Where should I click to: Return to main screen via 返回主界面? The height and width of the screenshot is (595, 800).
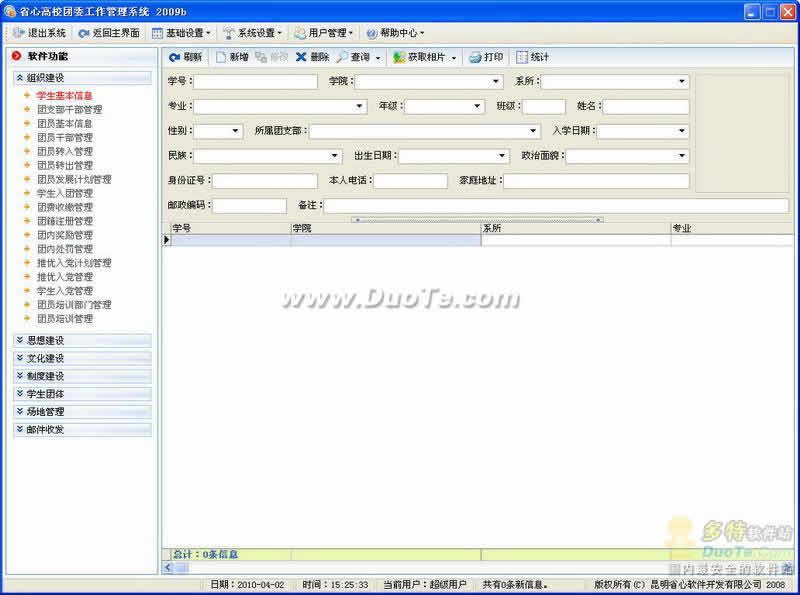coord(84,33)
